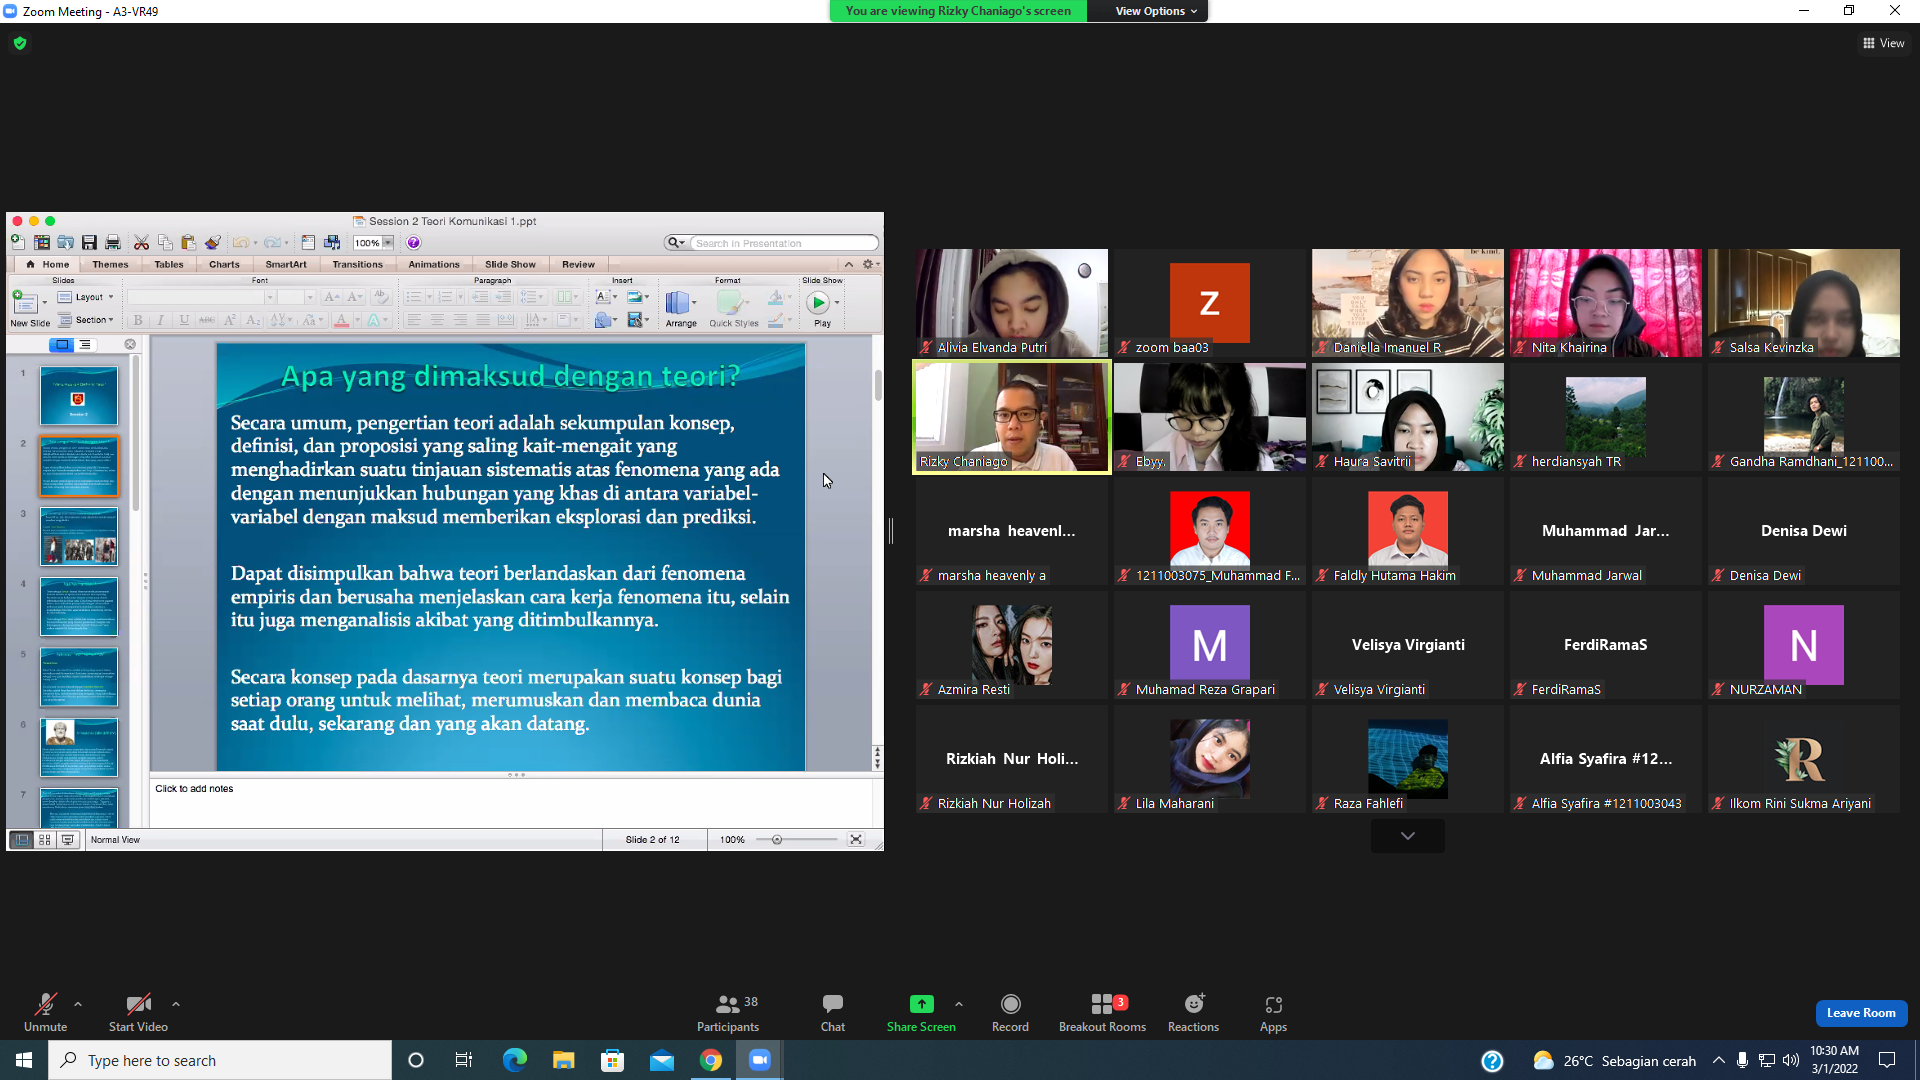Open the Zoom Chat panel
This screenshot has width=1920, height=1080.
pyautogui.click(x=833, y=1012)
